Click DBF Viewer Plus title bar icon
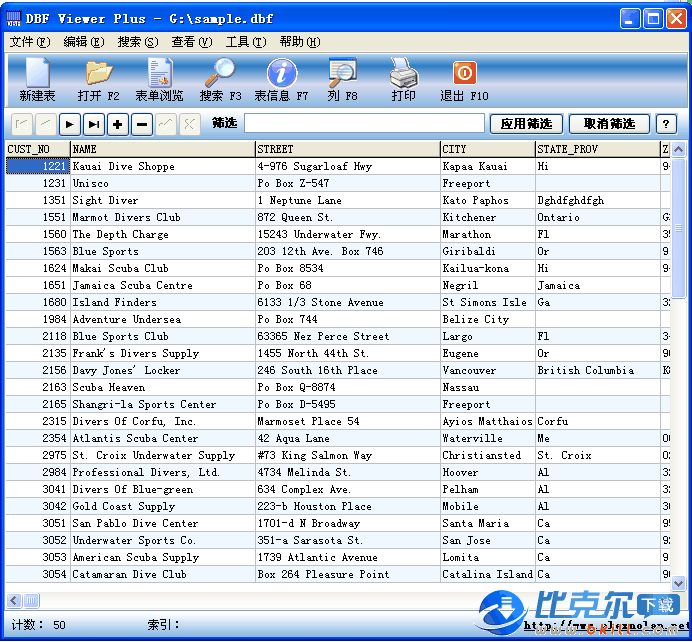Image resolution: width=692 pixels, height=642 pixels. [13, 18]
